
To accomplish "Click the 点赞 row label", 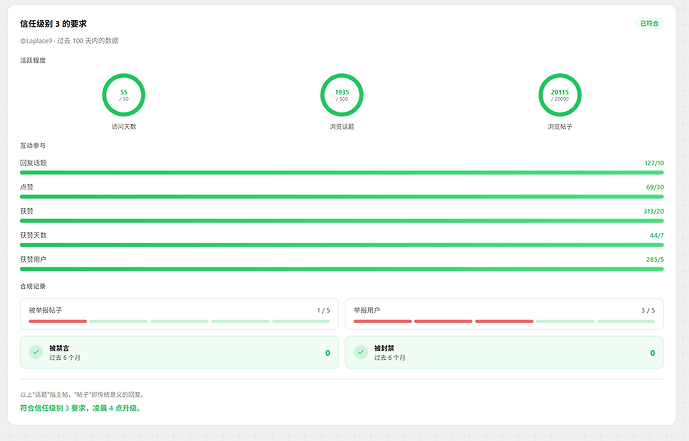I will (x=27, y=187).
